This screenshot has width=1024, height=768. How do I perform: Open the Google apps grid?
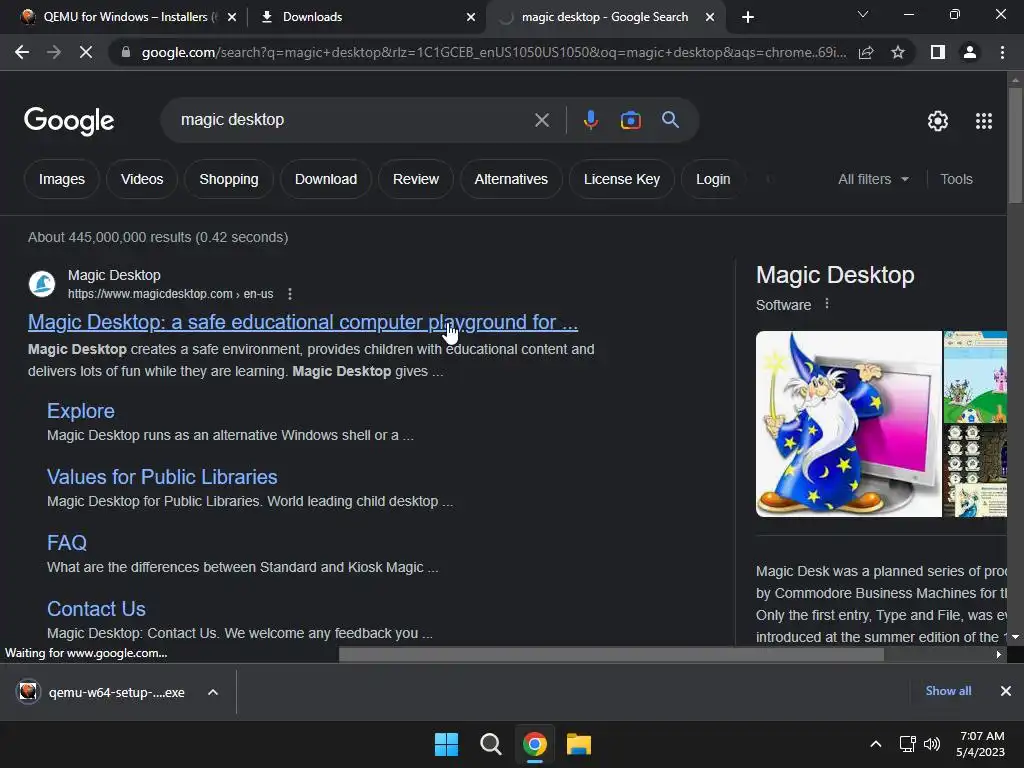[984, 121]
